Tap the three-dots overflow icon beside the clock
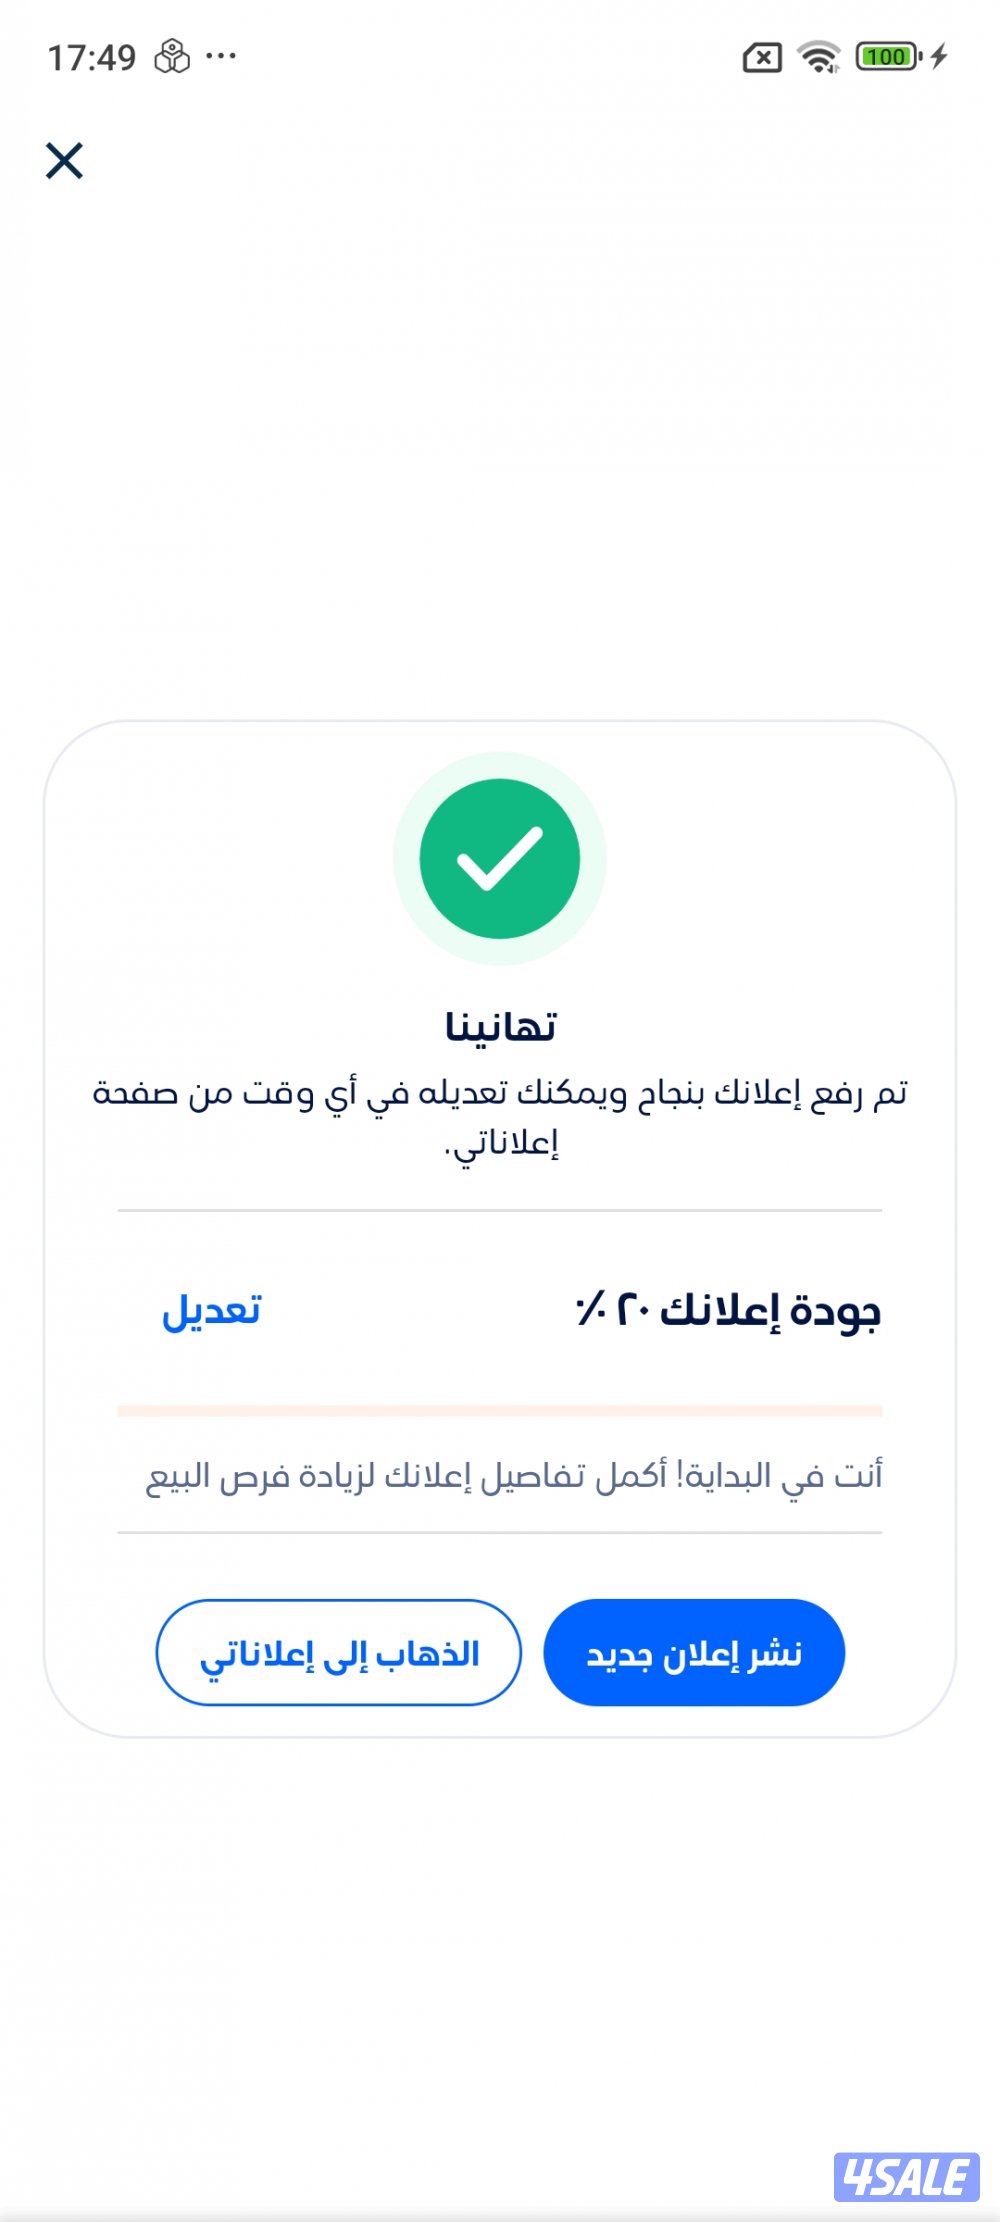Image resolution: width=1000 pixels, height=2222 pixels. [x=221, y=56]
